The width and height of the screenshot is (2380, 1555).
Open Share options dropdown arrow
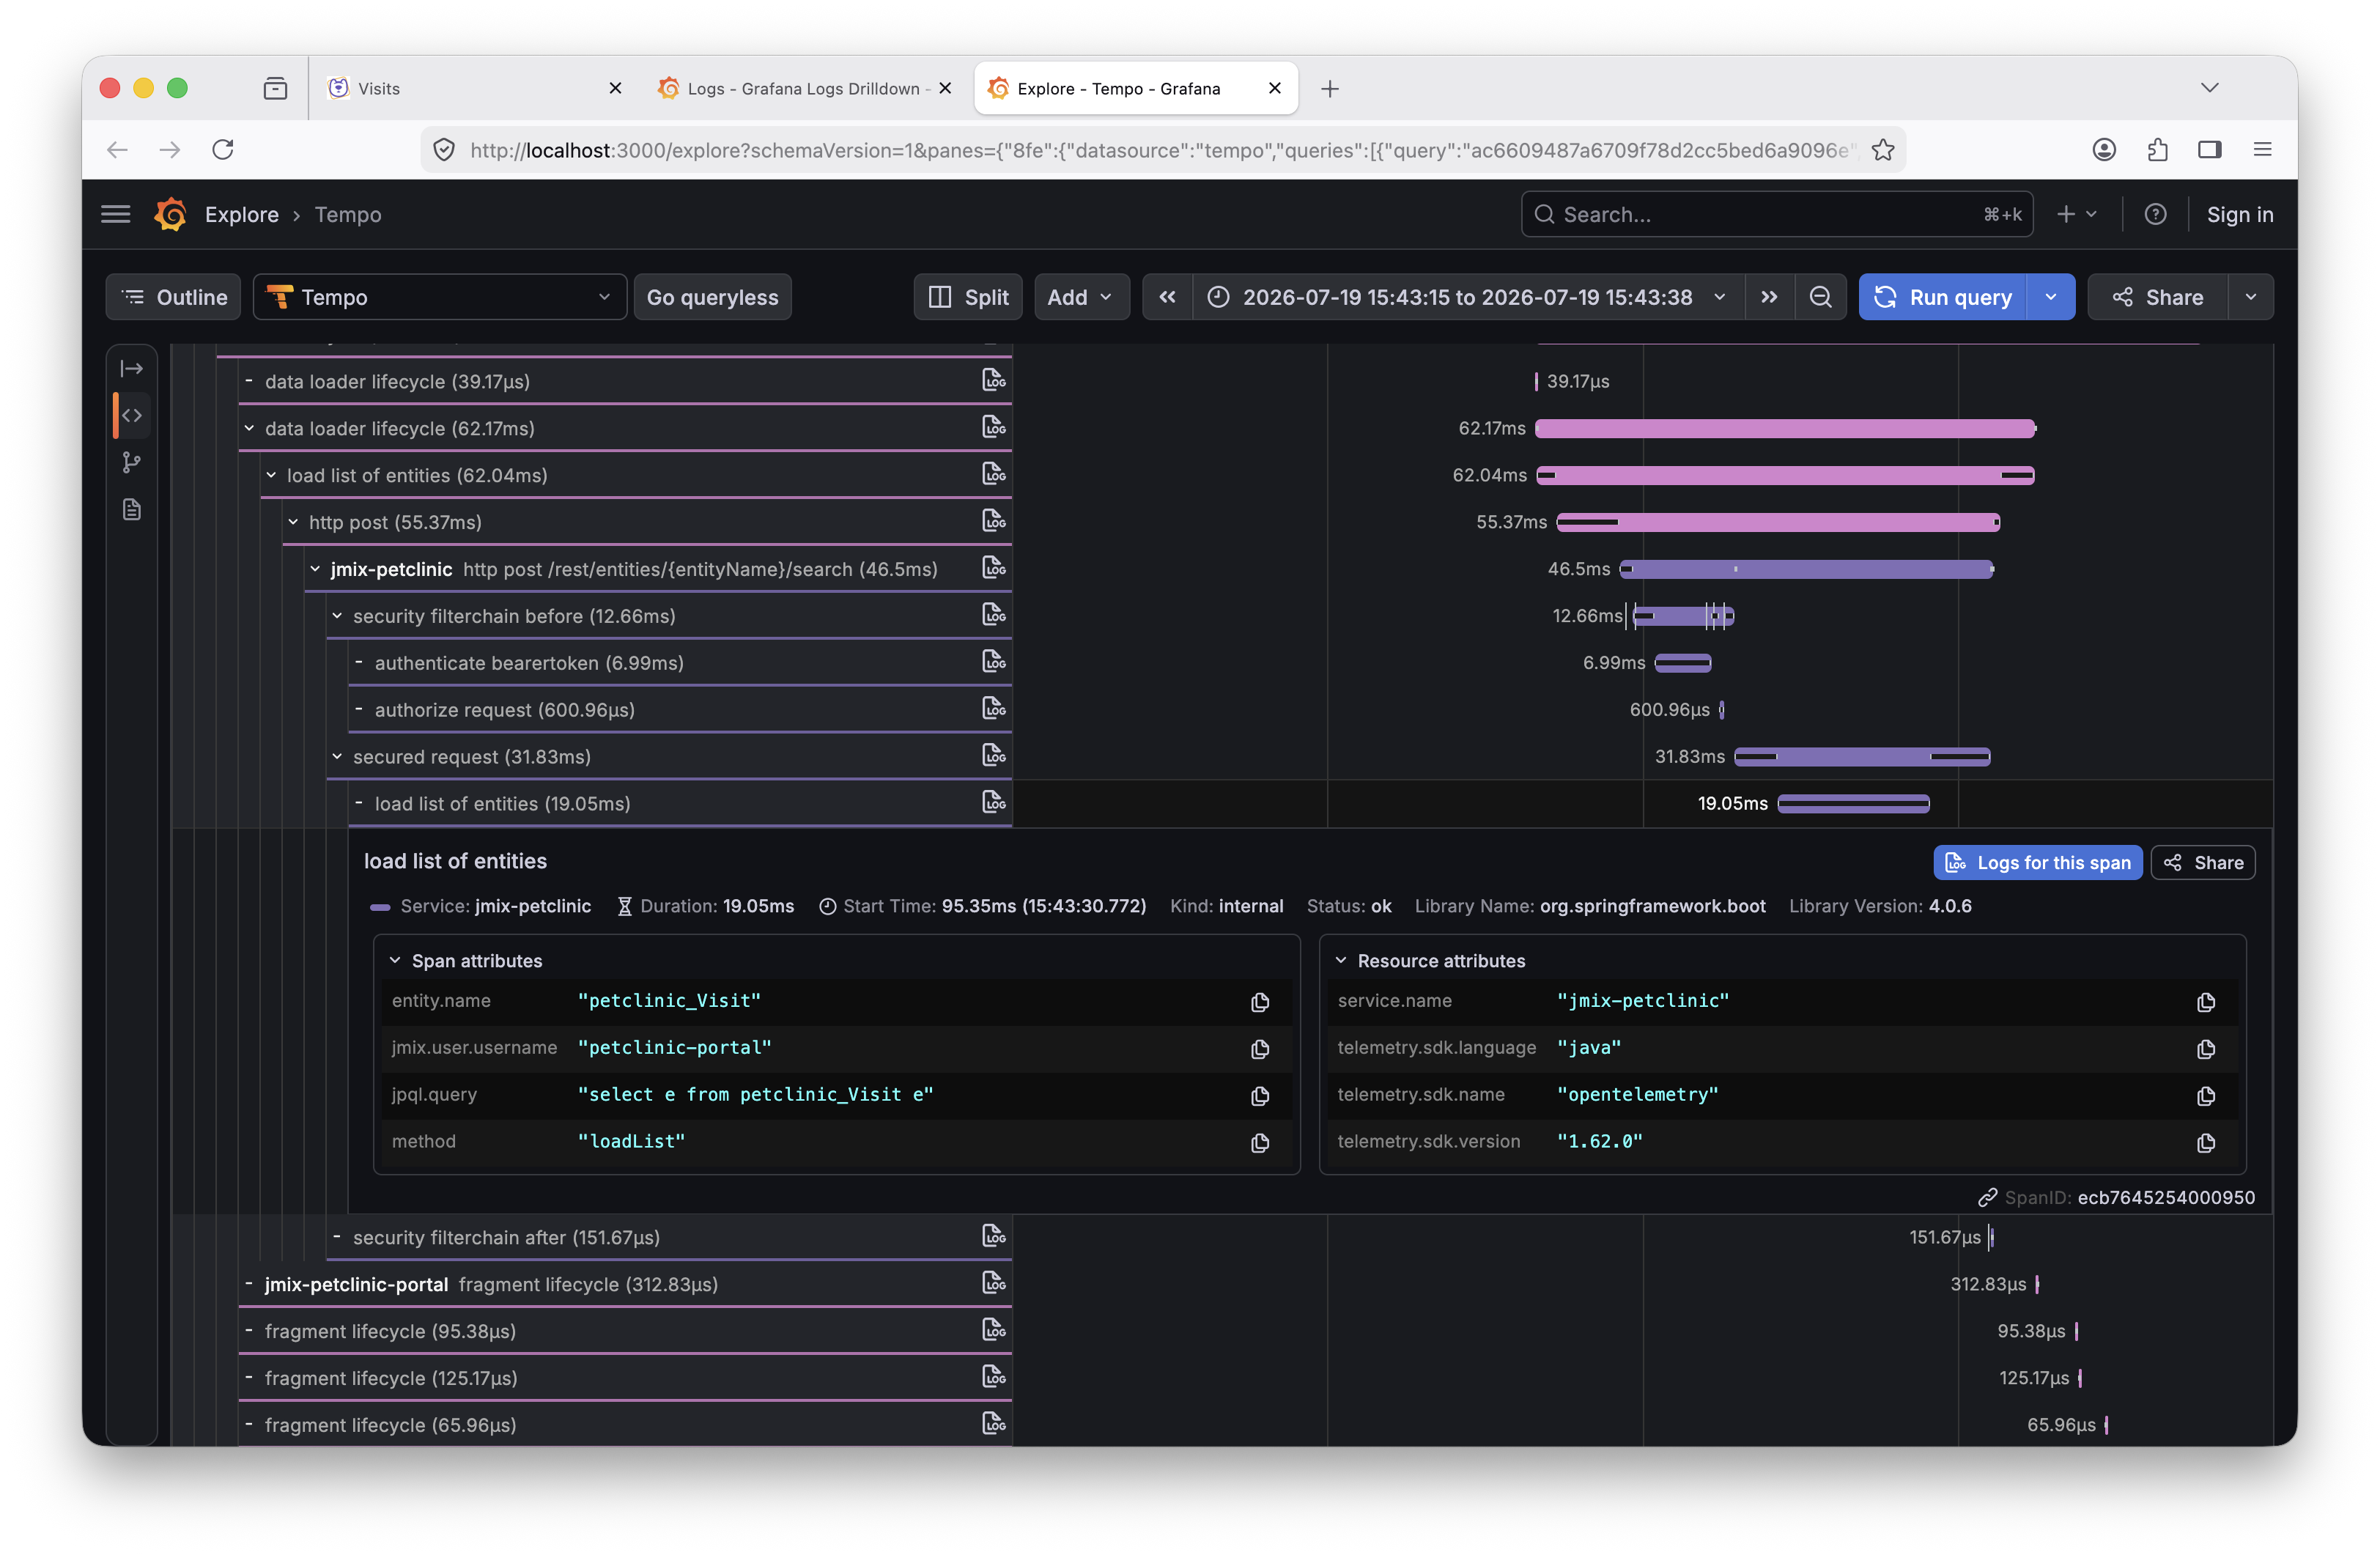2250,297
